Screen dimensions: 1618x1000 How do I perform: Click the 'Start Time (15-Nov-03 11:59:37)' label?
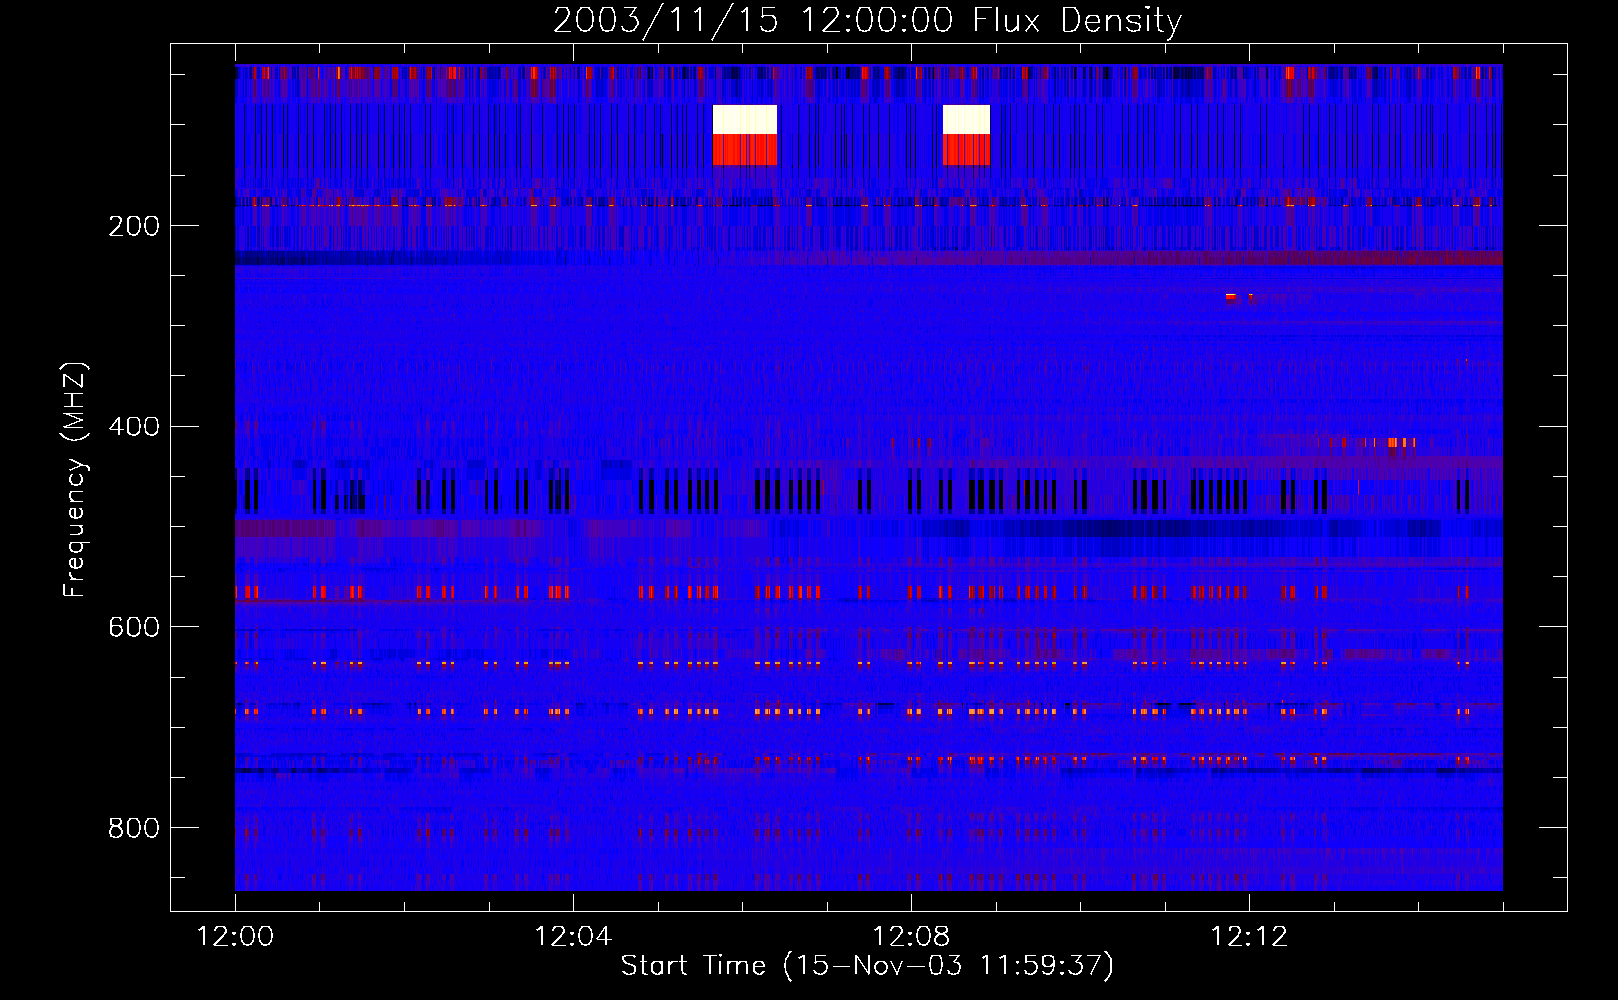click(x=867, y=966)
